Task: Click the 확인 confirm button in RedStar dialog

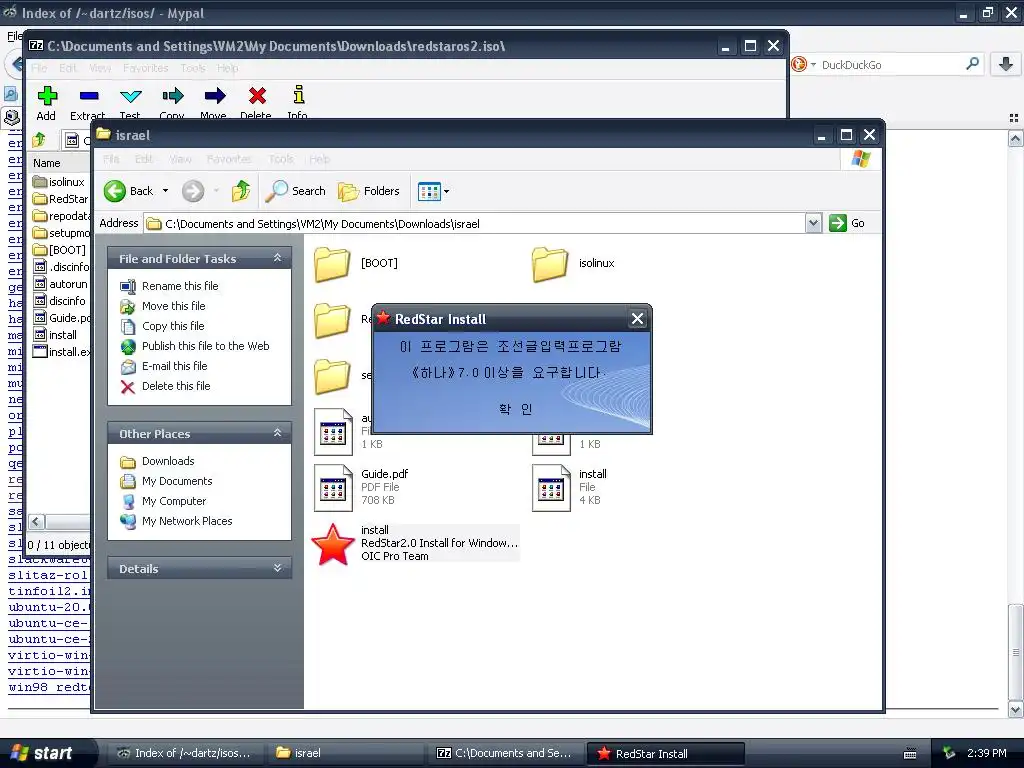Action: [515, 409]
